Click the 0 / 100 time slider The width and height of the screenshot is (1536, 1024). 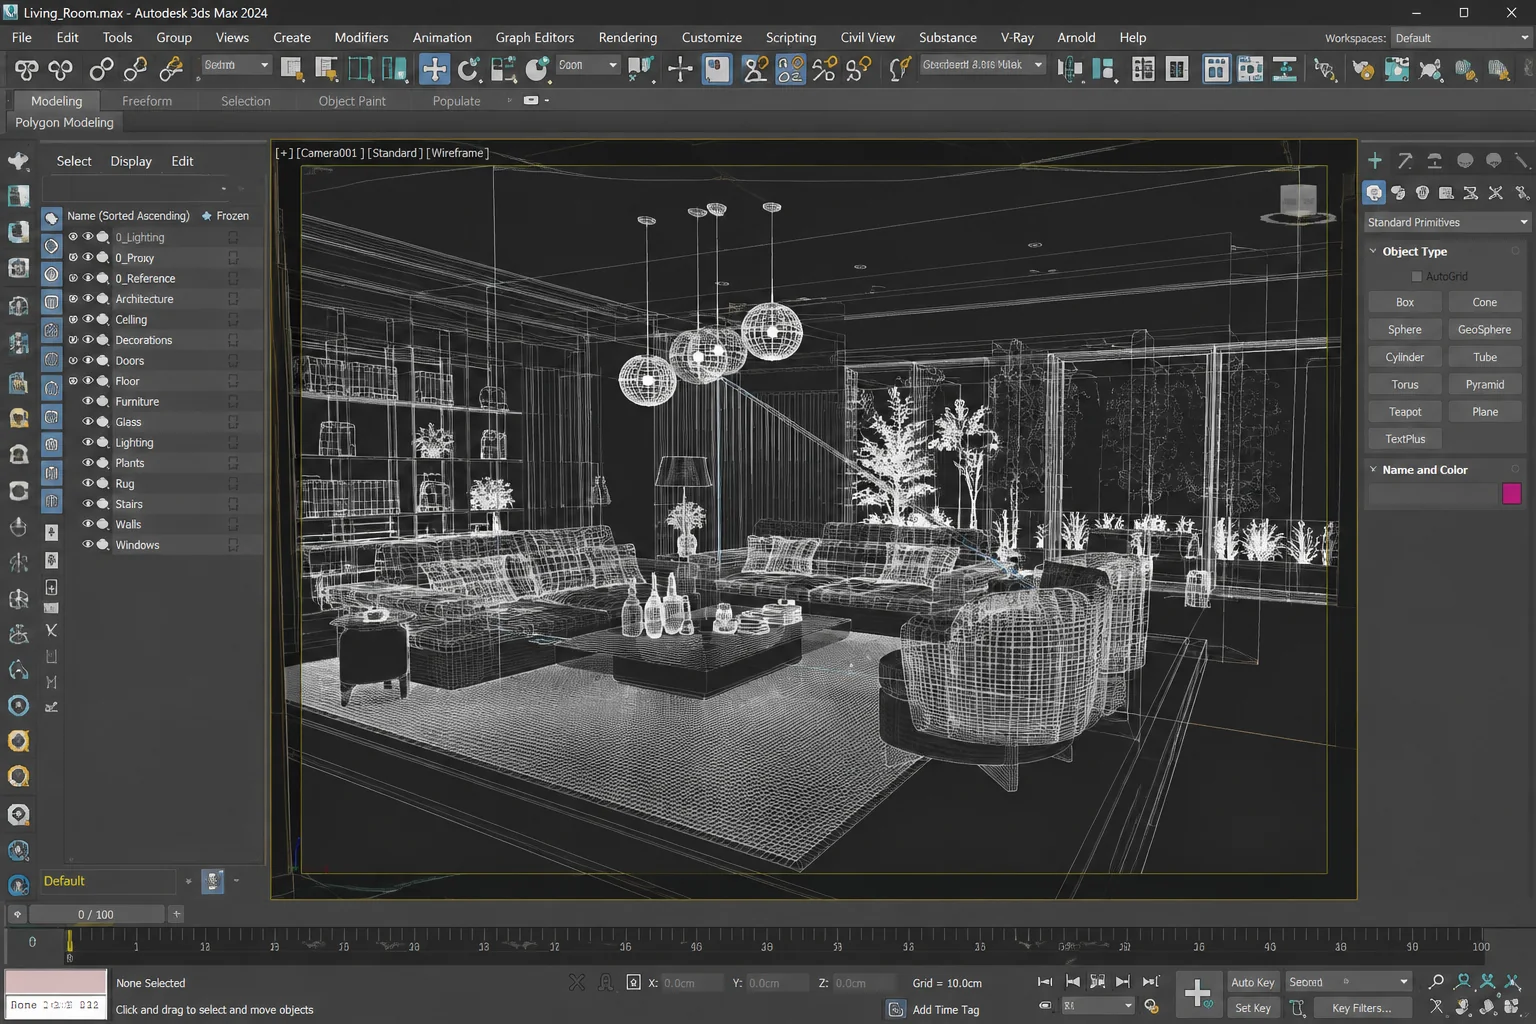point(96,914)
